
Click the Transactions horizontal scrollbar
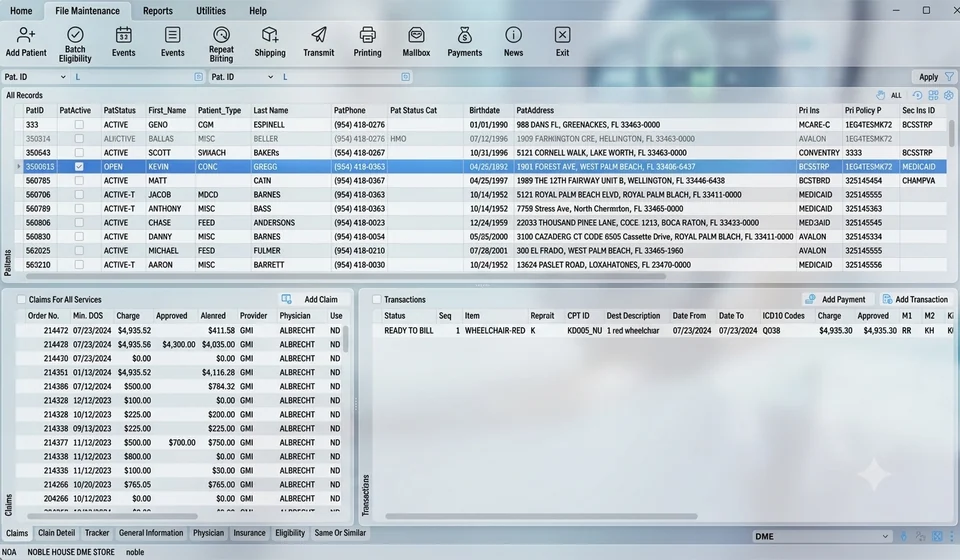(541, 517)
